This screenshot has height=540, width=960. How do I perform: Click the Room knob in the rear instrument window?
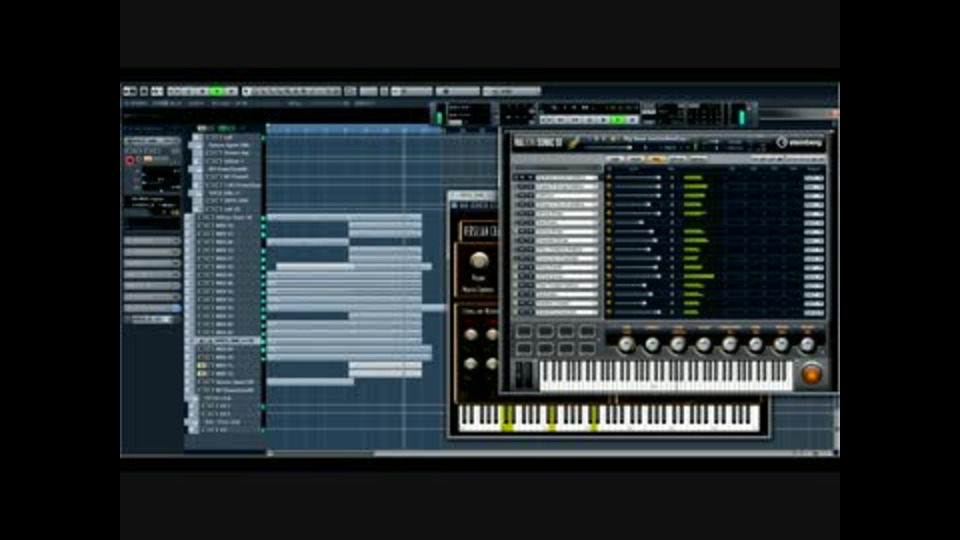click(x=479, y=261)
